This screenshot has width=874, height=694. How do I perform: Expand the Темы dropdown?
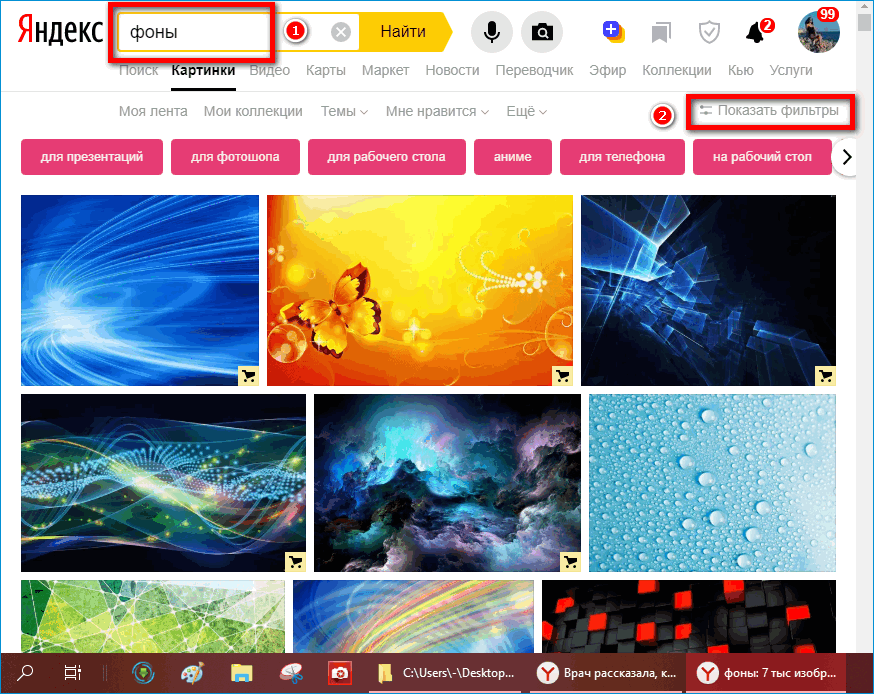[x=344, y=111]
